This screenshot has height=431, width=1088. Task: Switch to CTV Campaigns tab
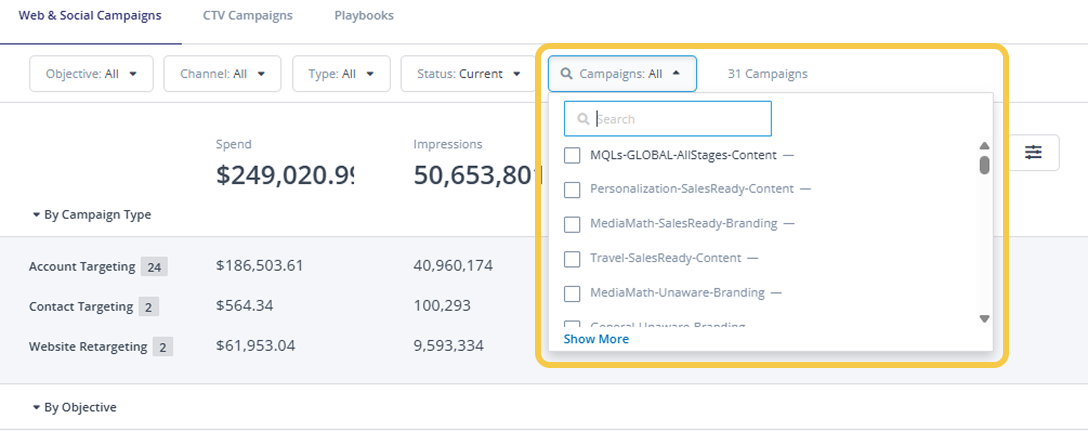(248, 15)
